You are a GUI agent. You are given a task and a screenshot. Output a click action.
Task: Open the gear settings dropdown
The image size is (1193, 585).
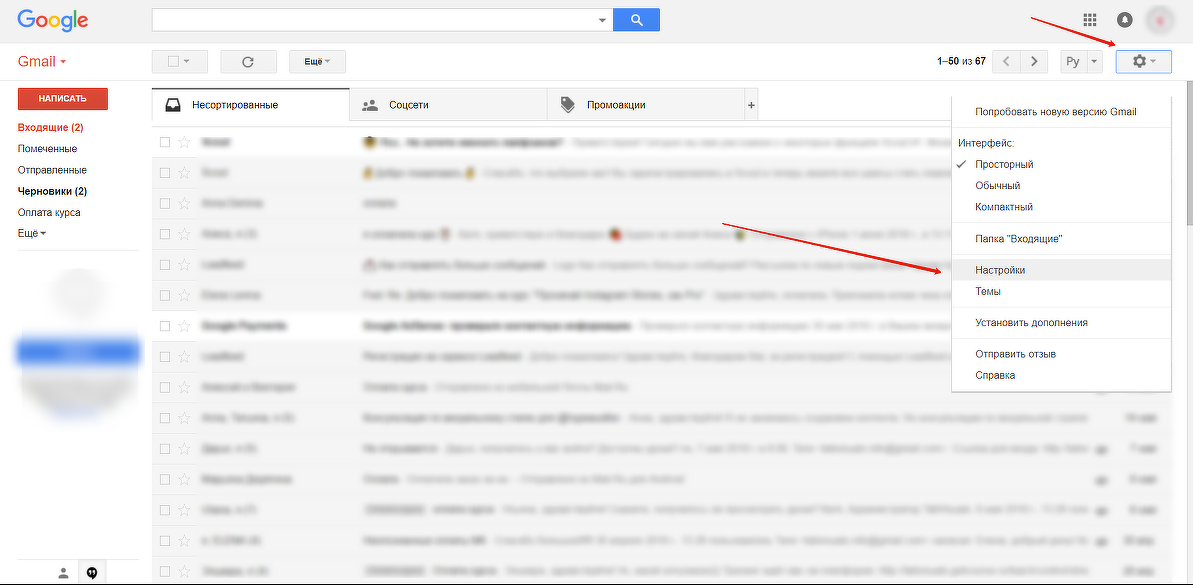[x=1144, y=62]
